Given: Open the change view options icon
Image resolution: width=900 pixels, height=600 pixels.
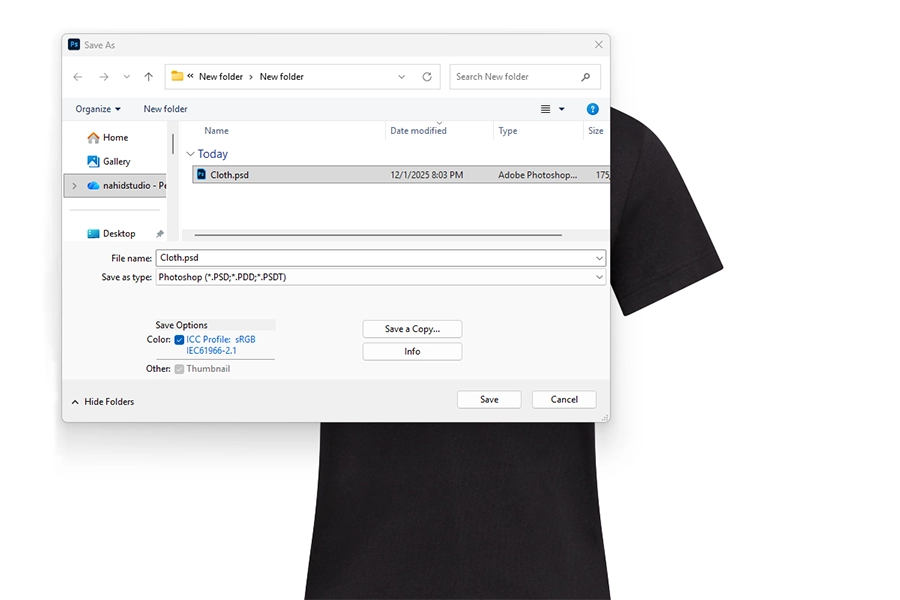Looking at the screenshot, I should (x=544, y=108).
